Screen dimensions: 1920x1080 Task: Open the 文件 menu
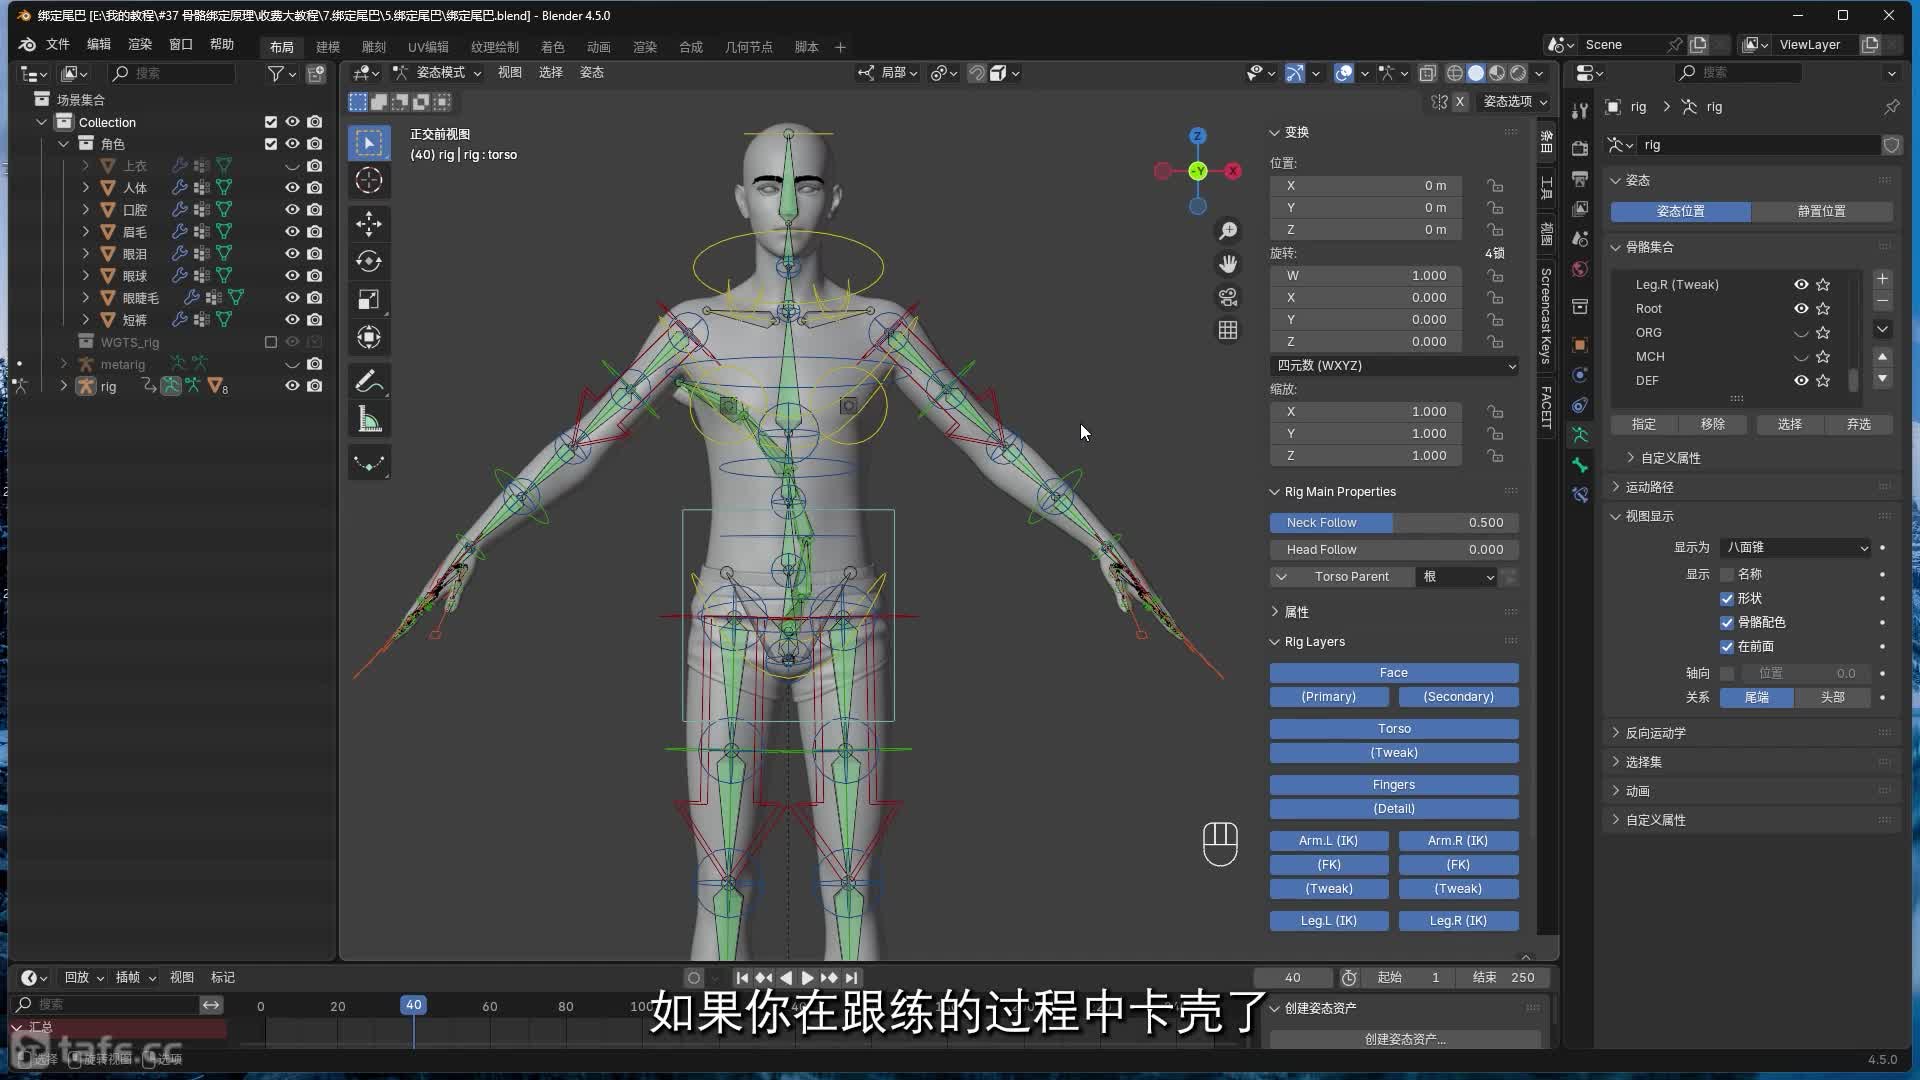[x=58, y=45]
